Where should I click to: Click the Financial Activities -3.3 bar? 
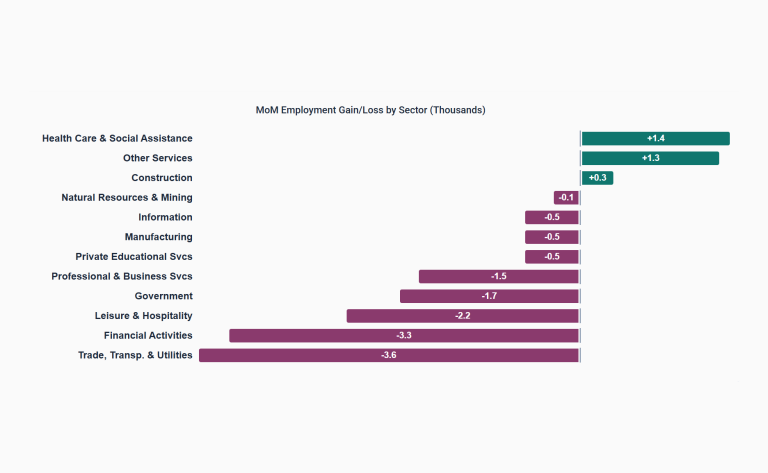click(404, 335)
